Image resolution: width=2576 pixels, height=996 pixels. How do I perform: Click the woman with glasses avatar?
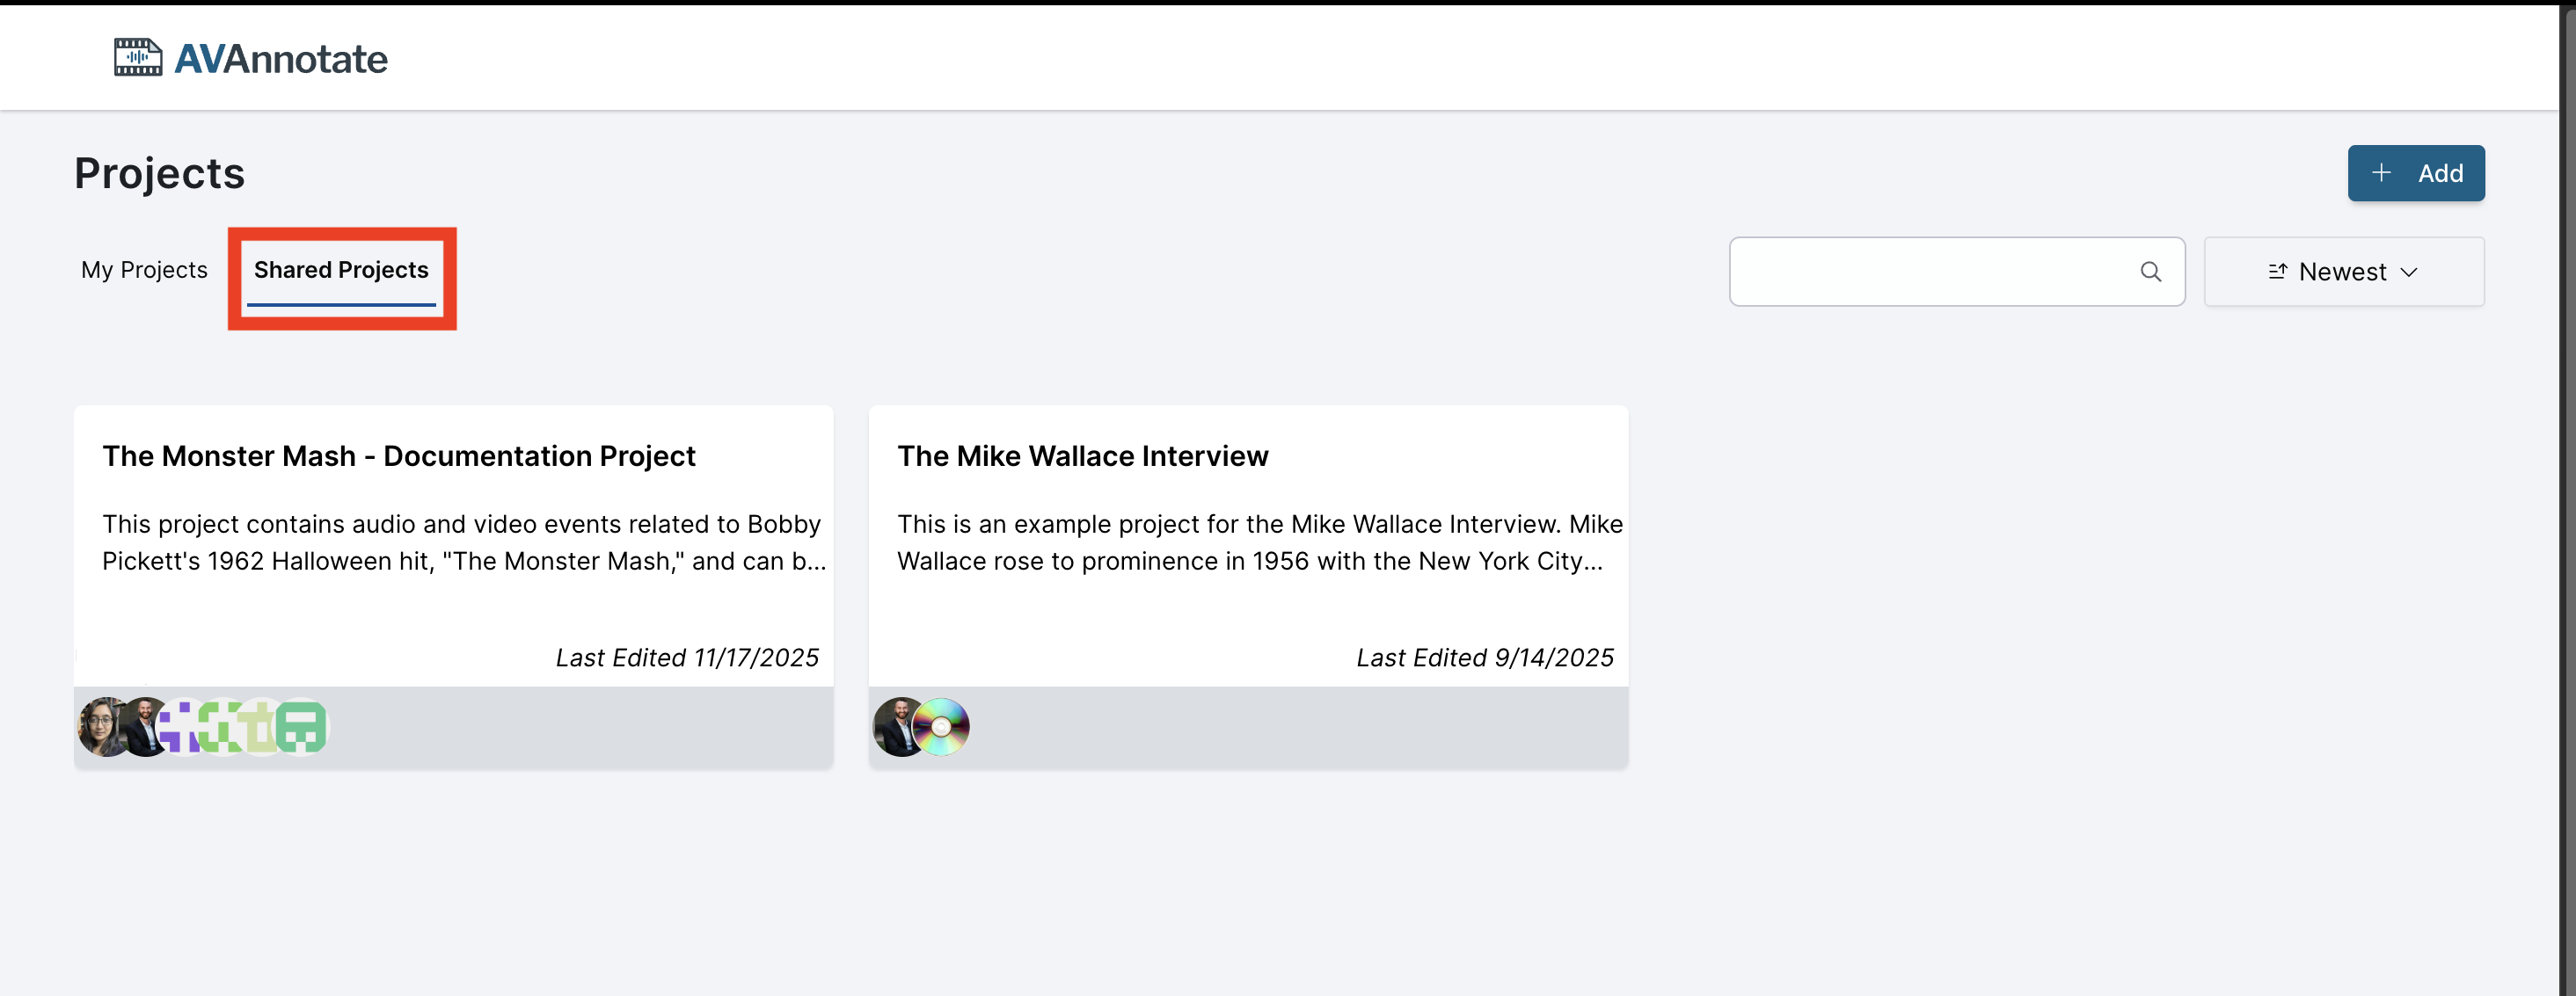tap(101, 727)
